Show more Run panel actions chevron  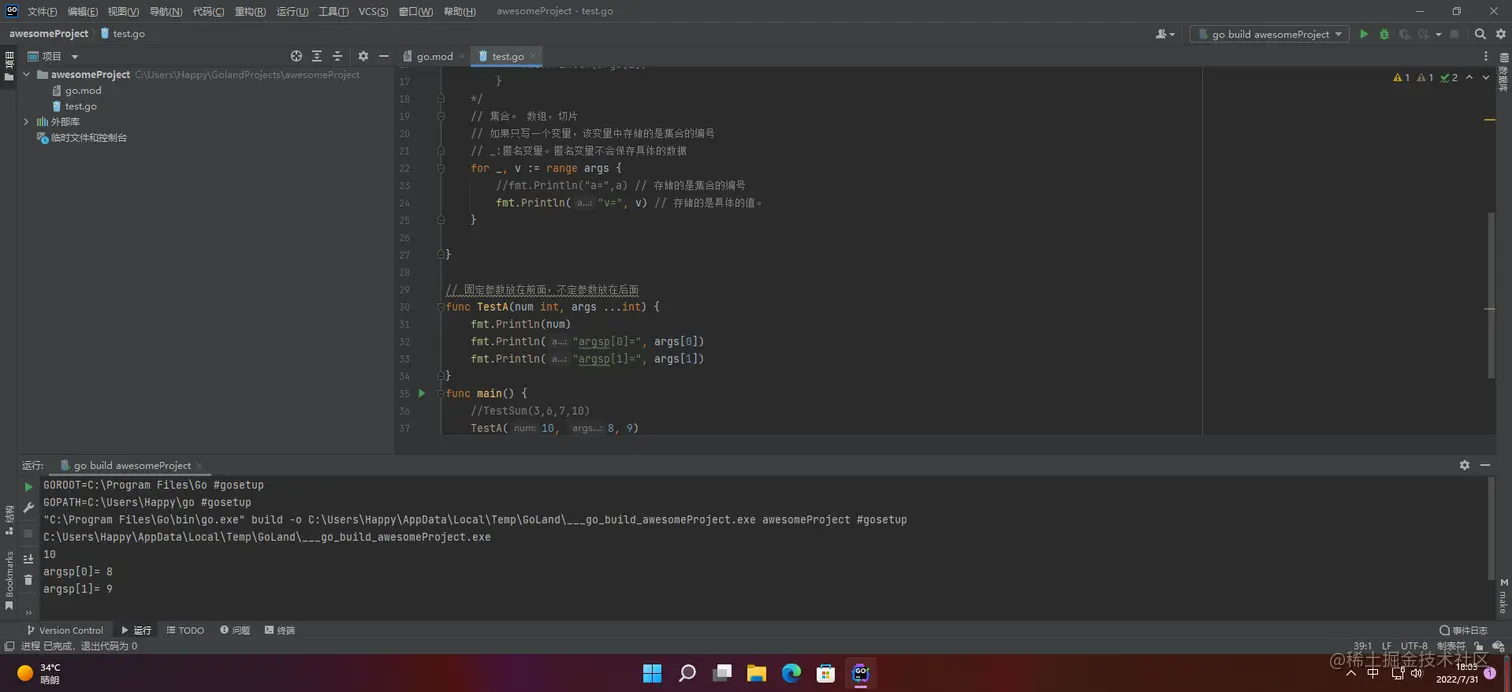[x=28, y=612]
